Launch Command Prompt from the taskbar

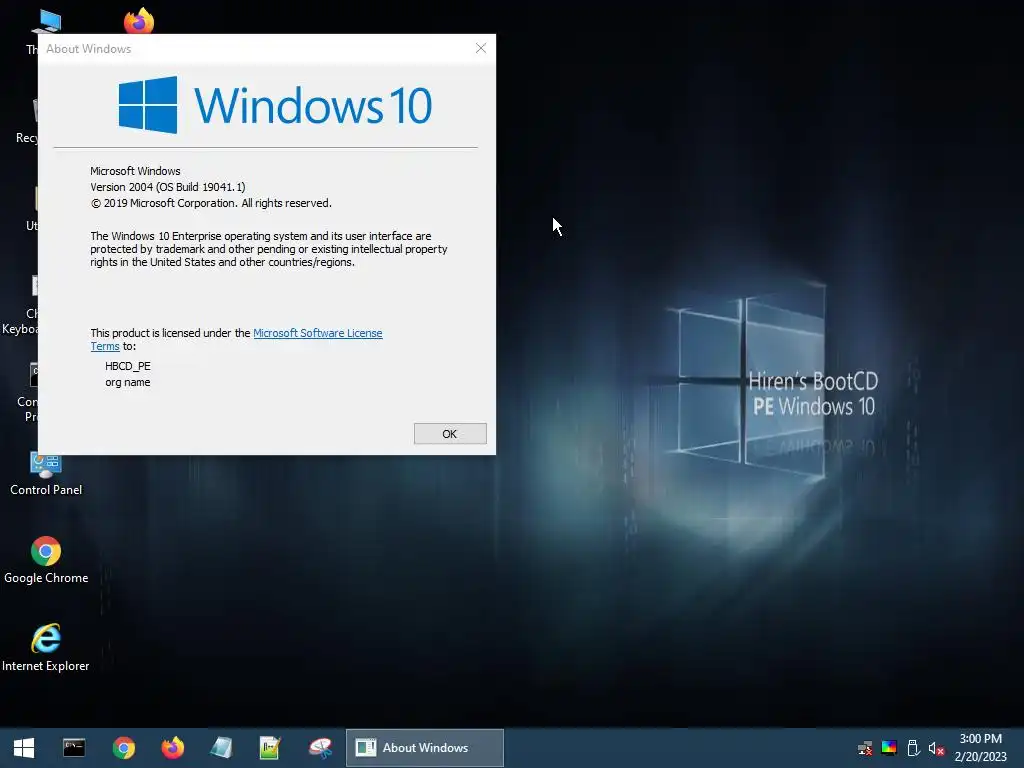point(74,748)
